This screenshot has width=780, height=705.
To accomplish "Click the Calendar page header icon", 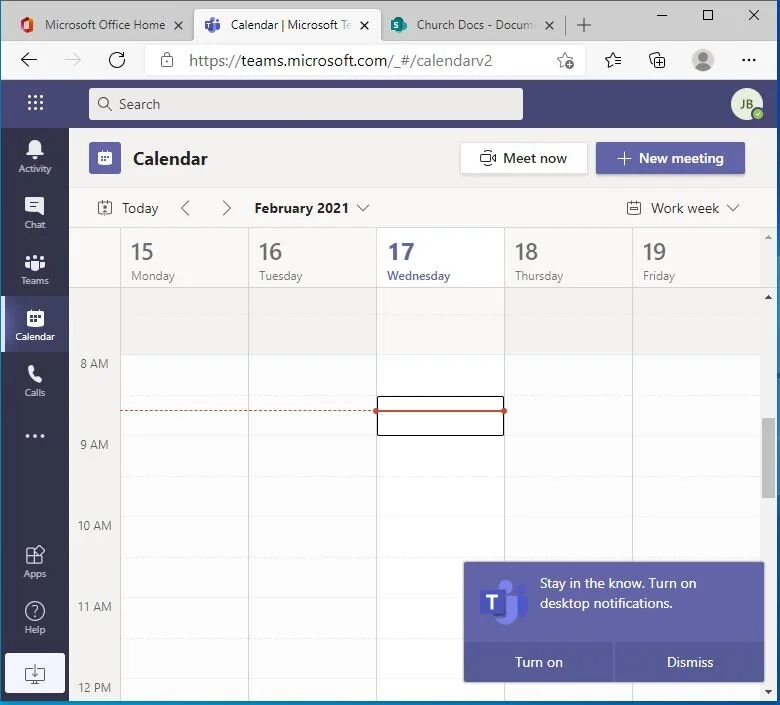I will tap(105, 158).
